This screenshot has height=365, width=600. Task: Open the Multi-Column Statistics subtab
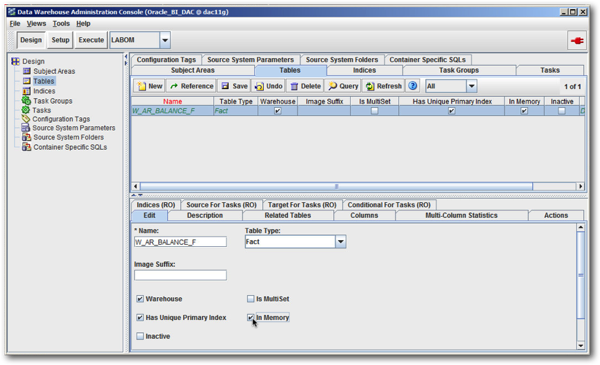click(x=461, y=215)
